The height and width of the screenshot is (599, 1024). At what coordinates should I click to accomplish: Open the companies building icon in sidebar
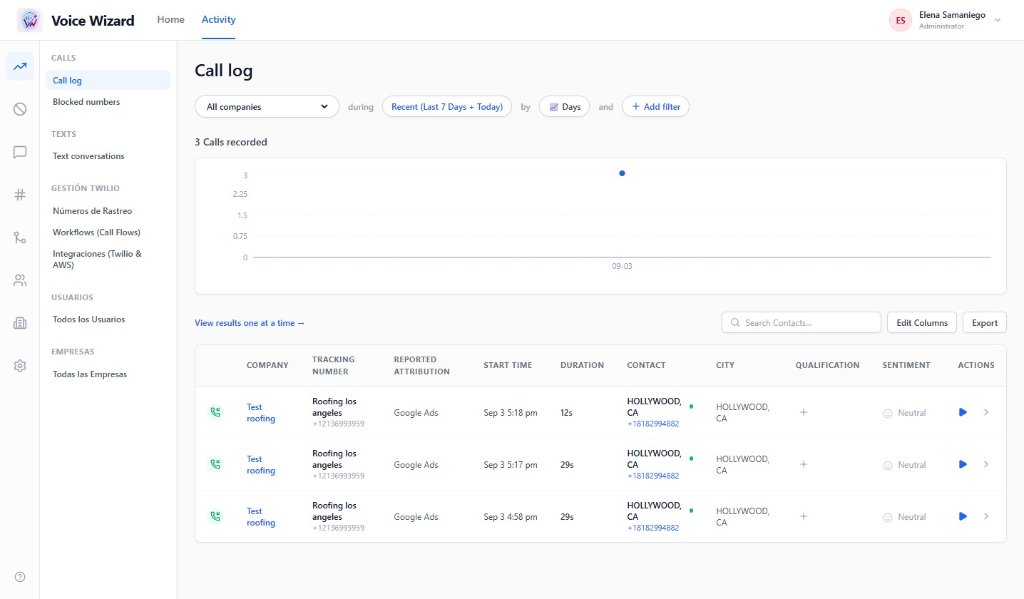tap(20, 323)
